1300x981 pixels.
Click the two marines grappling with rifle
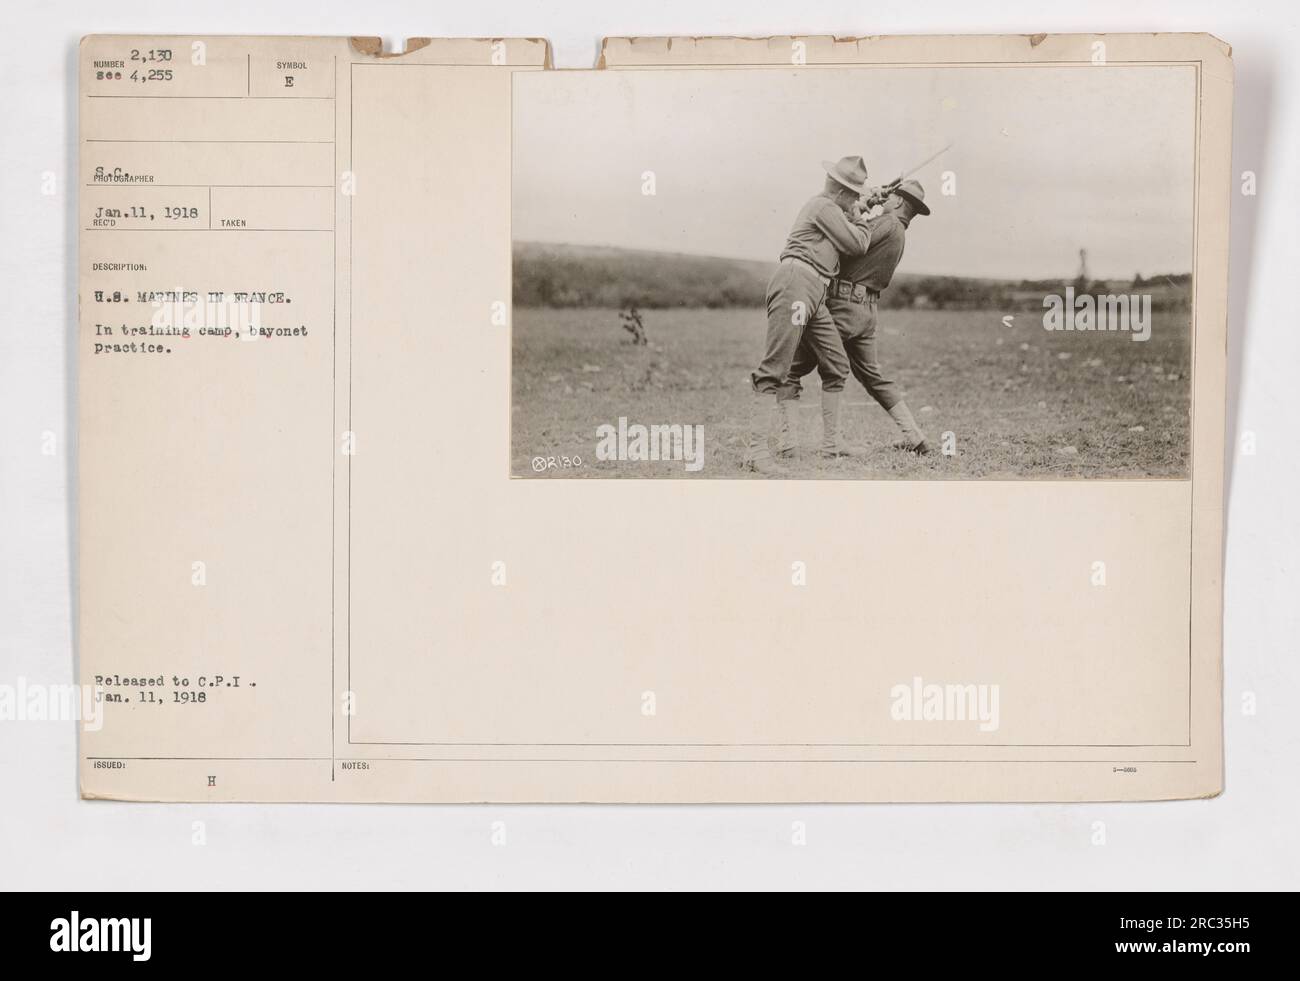[x=846, y=311]
